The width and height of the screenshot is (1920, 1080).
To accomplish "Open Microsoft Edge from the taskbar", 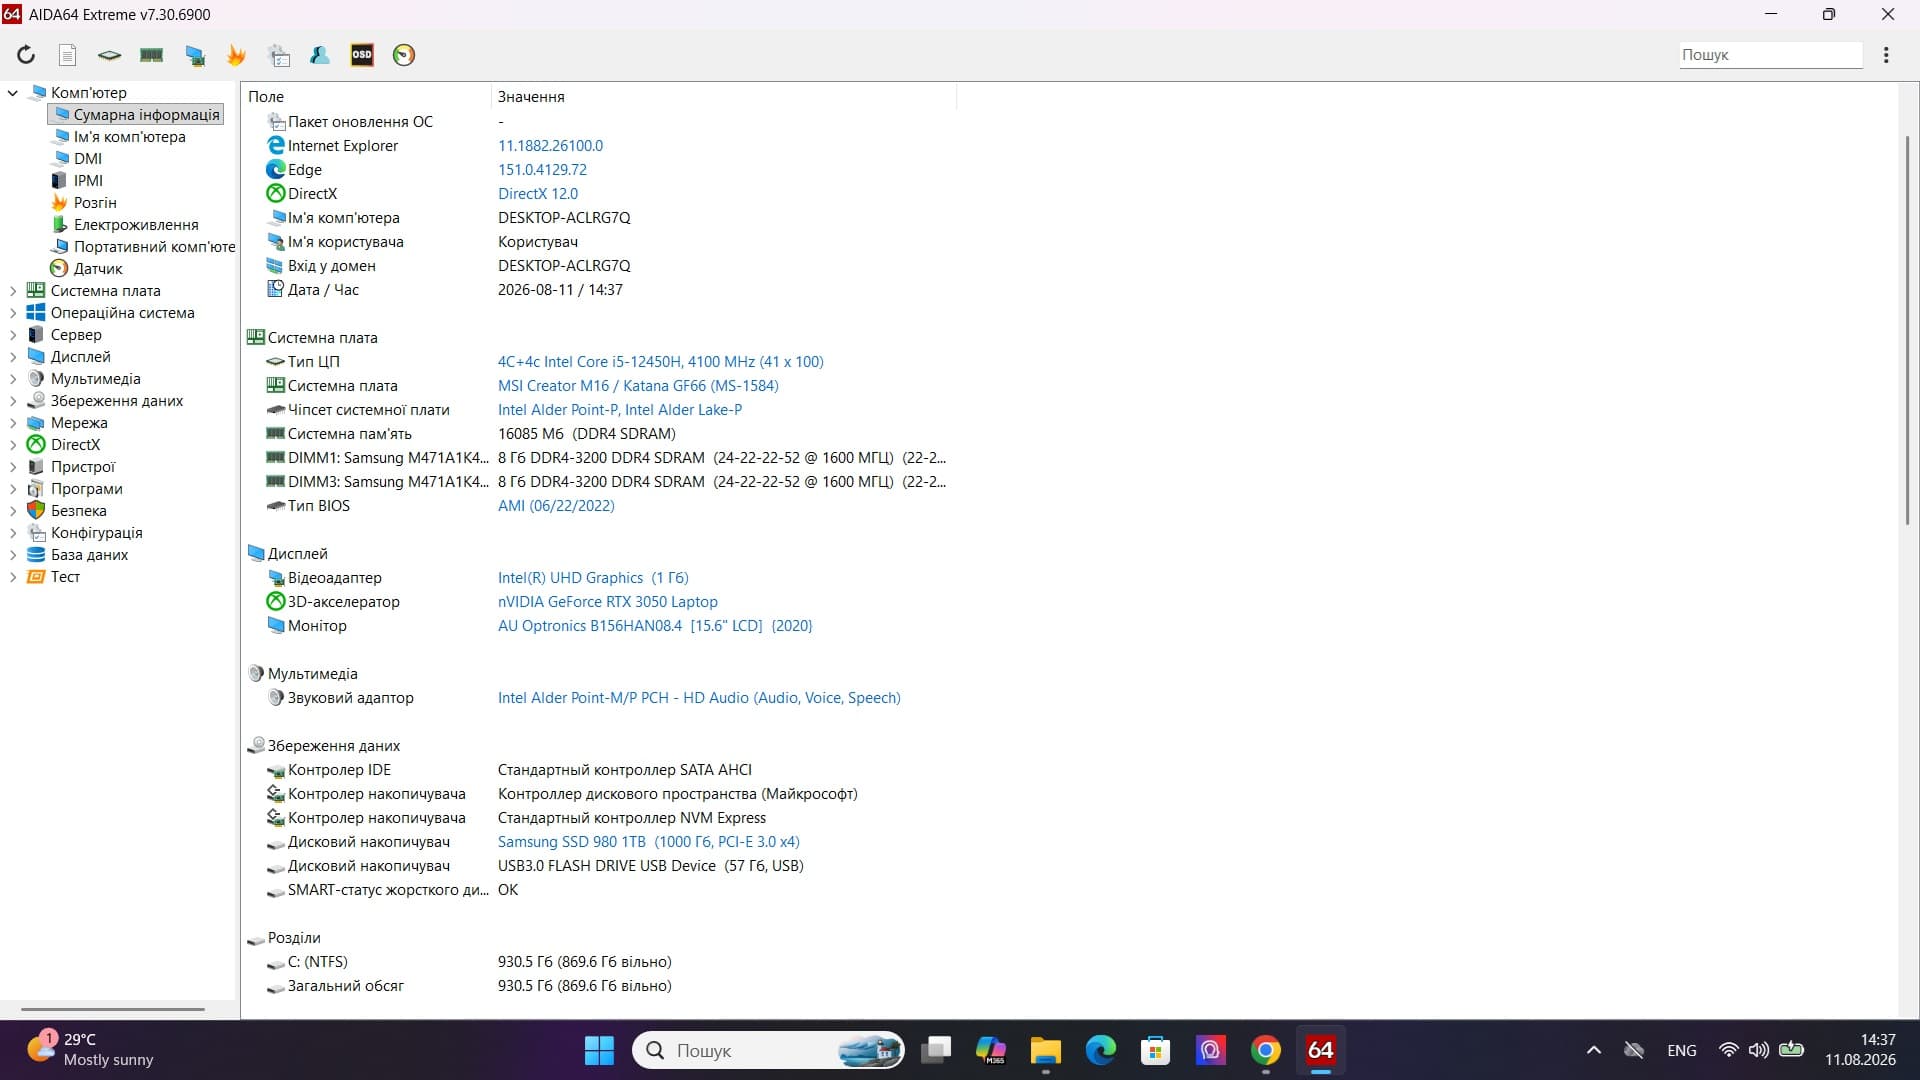I will [x=1101, y=1050].
